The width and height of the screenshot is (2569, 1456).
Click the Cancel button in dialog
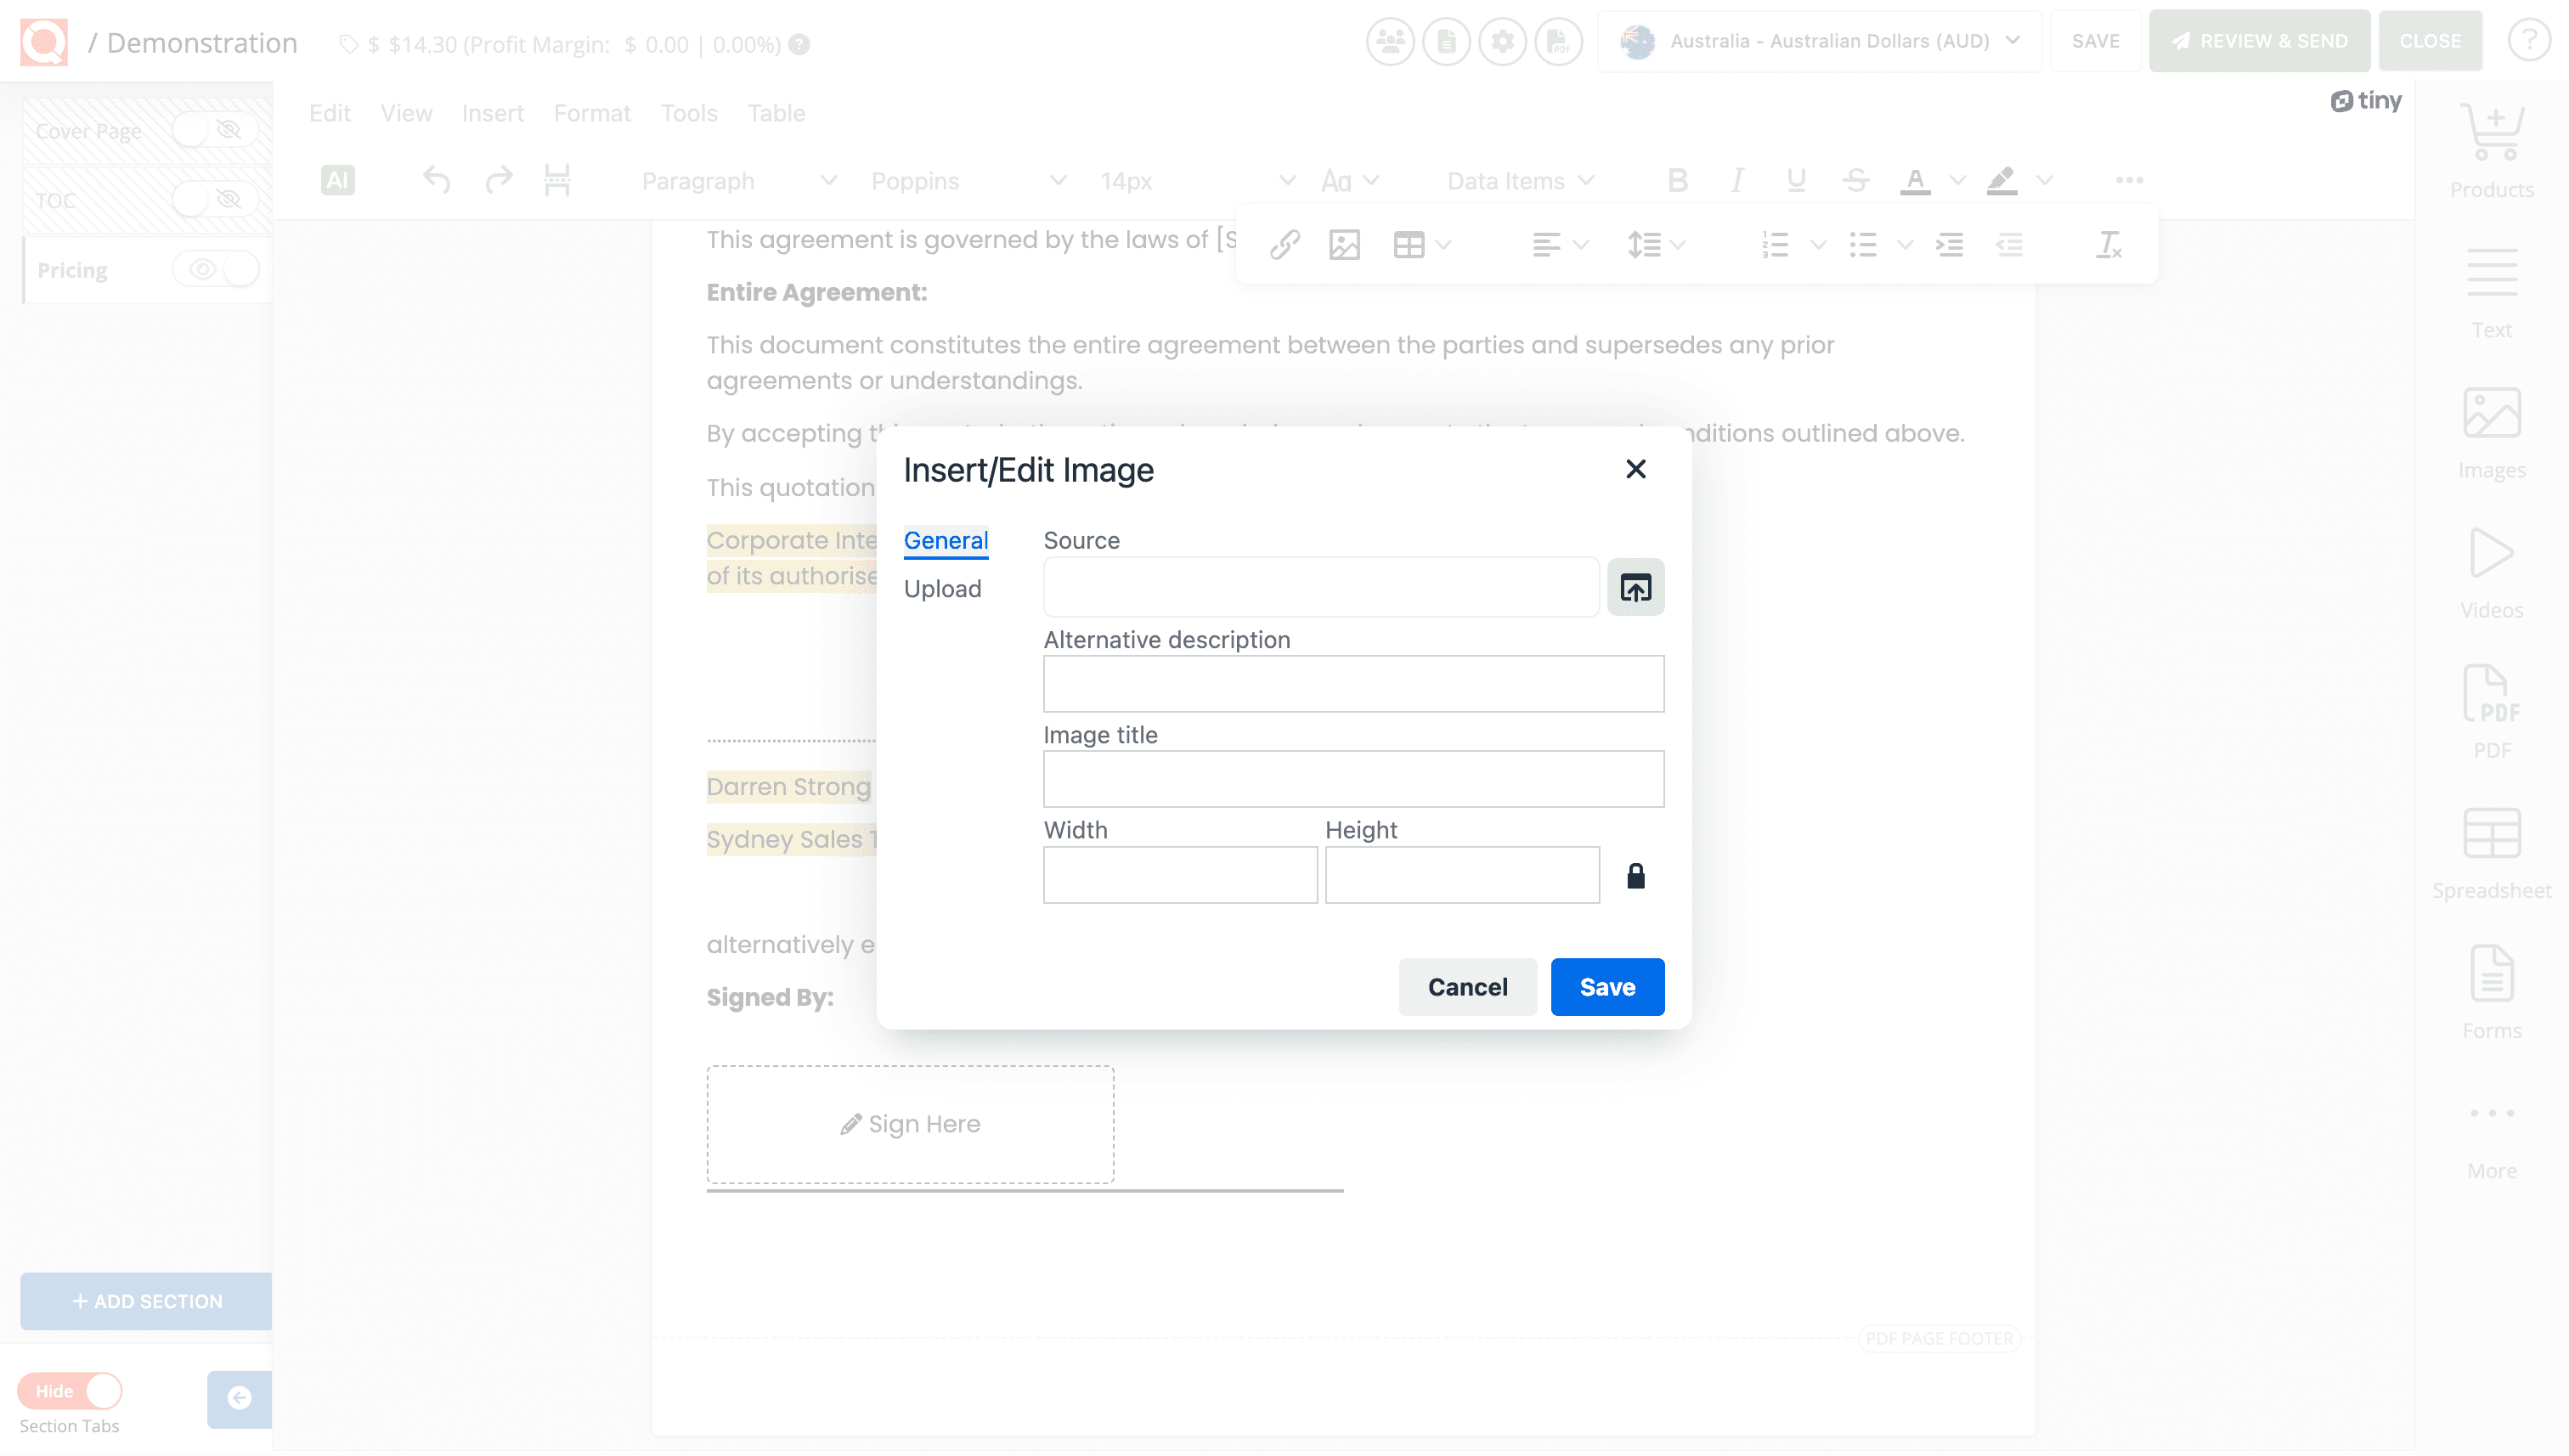[1466, 986]
